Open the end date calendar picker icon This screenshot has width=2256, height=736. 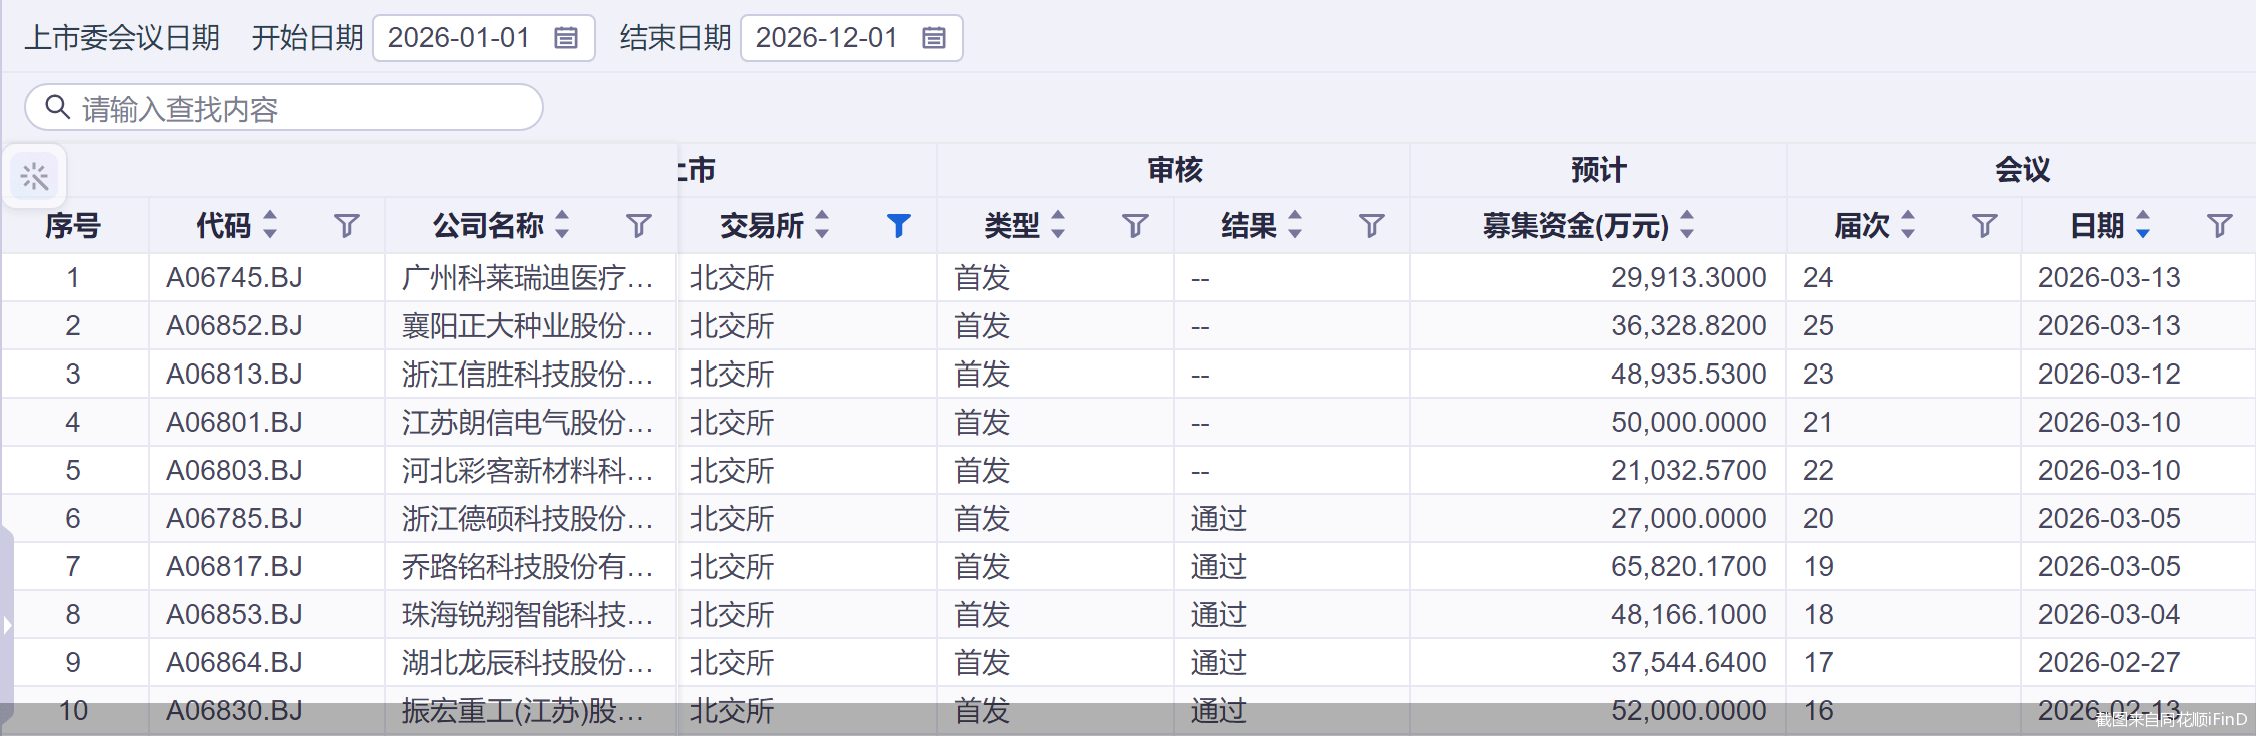pos(934,38)
